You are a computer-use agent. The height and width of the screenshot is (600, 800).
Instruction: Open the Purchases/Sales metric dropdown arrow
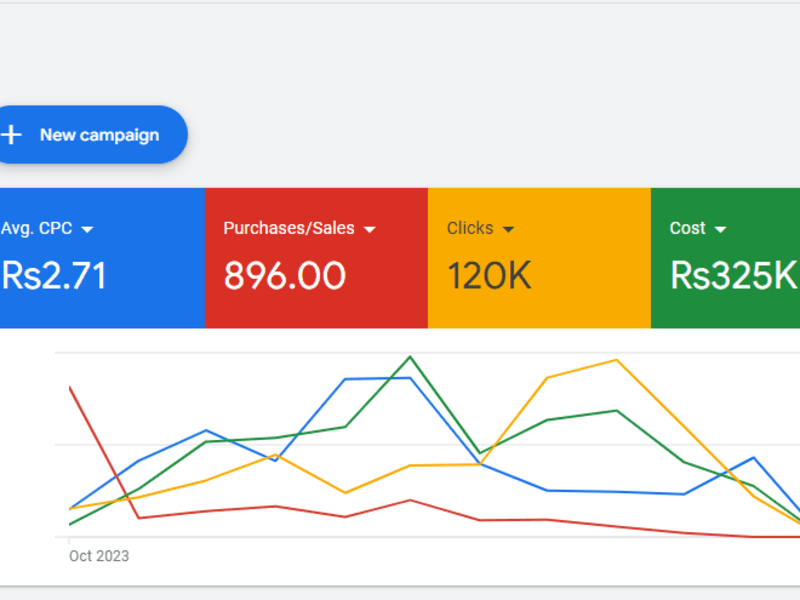coord(369,230)
